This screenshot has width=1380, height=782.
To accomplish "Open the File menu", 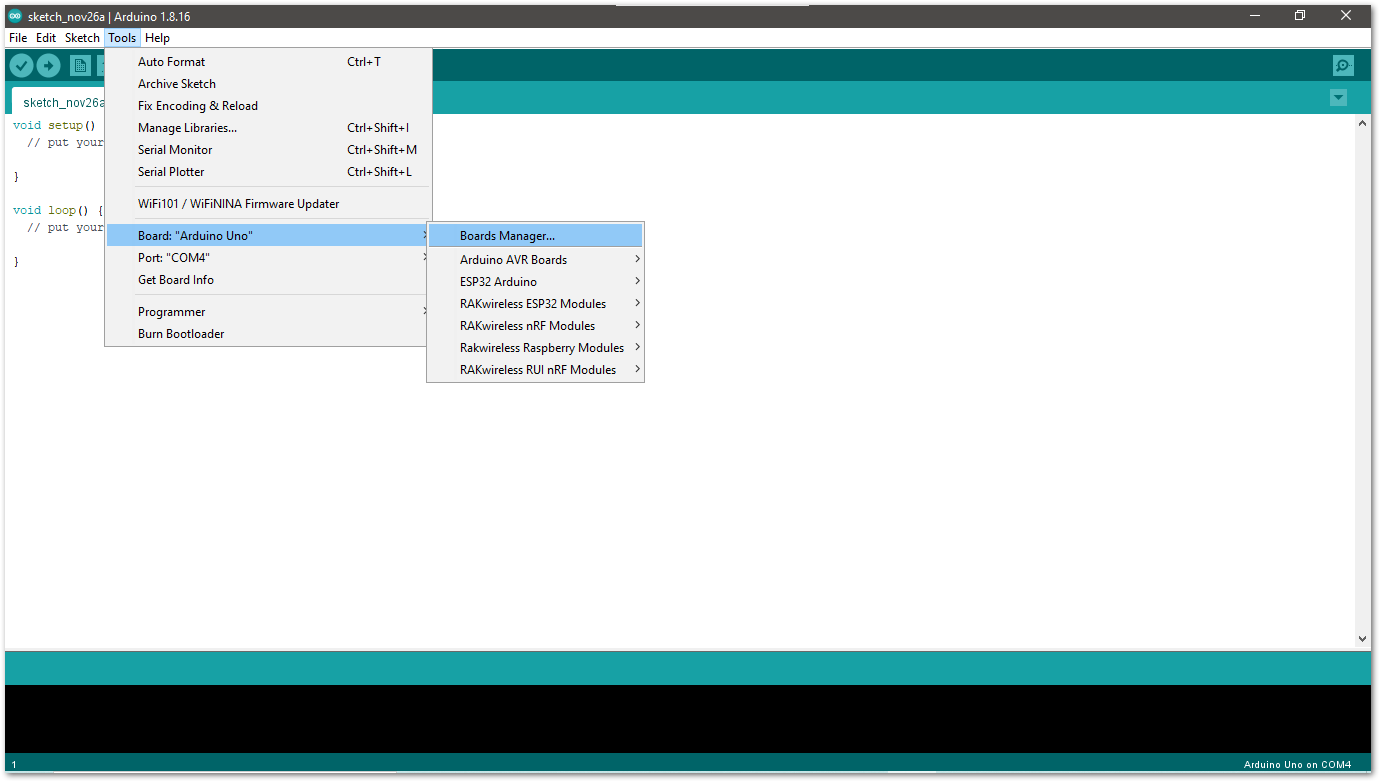I will (18, 38).
